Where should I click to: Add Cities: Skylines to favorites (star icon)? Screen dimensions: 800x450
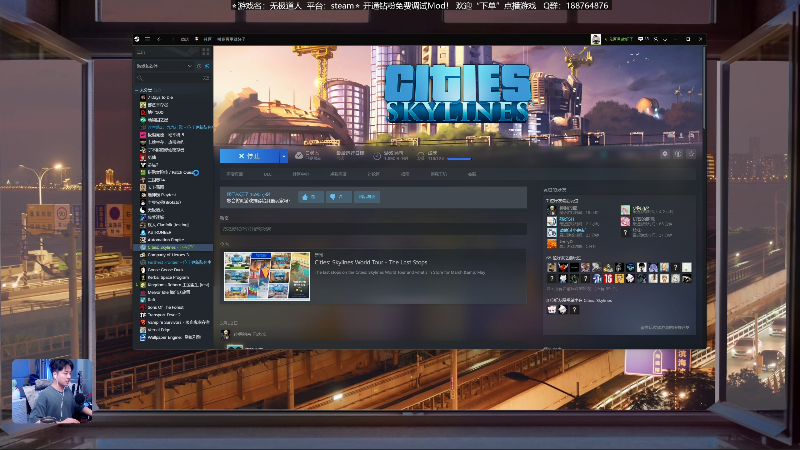pos(691,154)
